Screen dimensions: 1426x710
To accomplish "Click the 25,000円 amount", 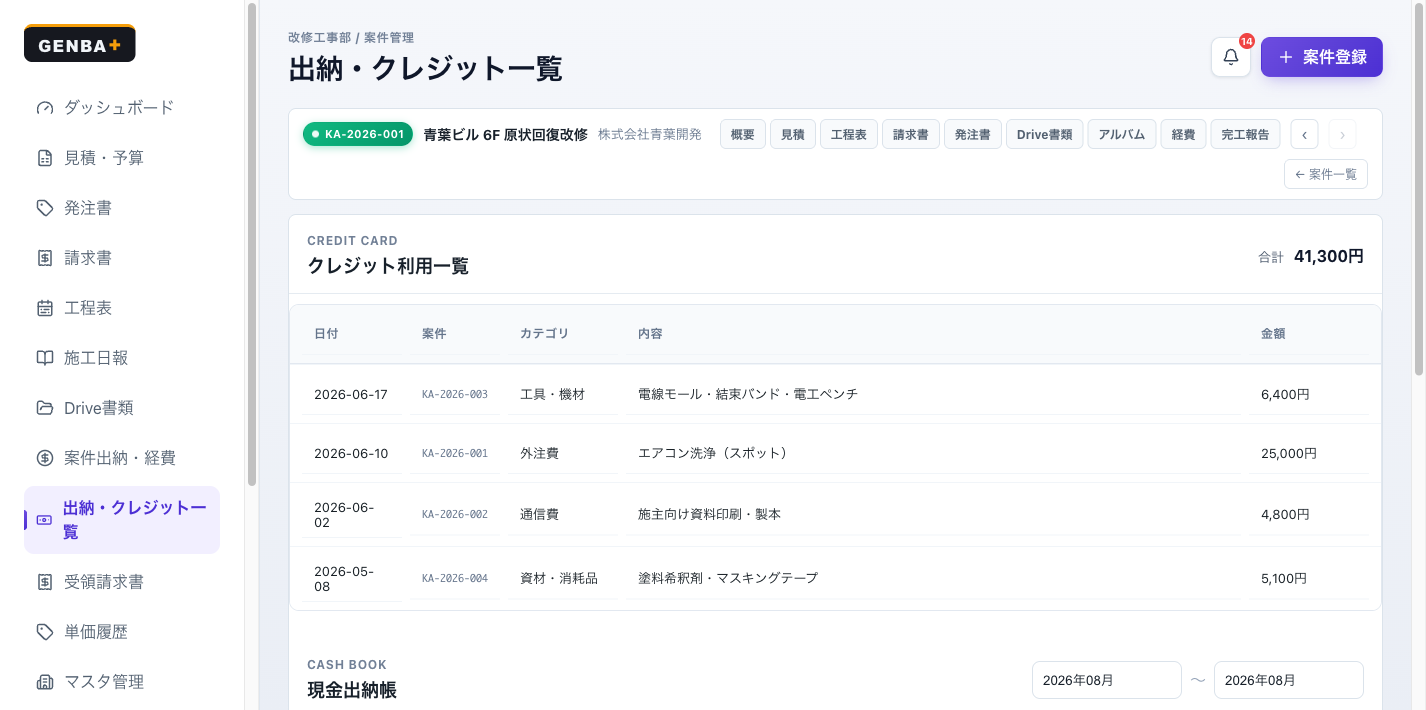I will tap(1289, 453).
